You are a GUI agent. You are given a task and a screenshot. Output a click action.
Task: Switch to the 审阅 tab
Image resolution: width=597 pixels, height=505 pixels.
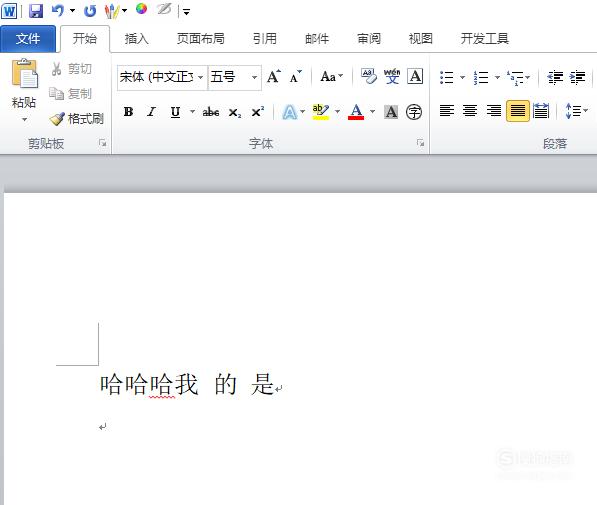369,38
